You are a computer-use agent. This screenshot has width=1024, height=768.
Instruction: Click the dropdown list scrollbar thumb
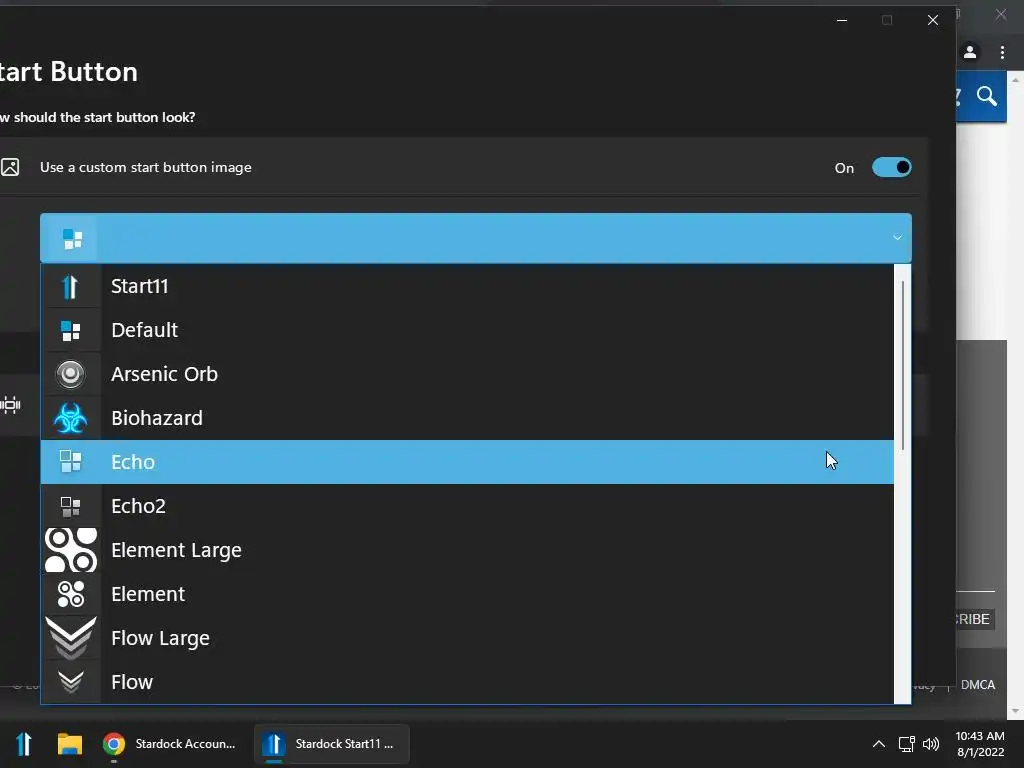[x=903, y=365]
